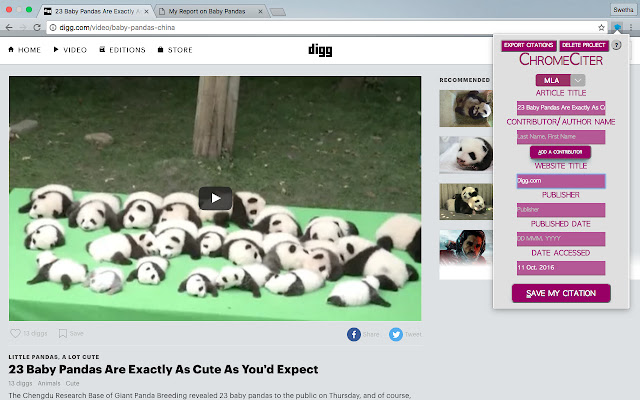This screenshot has width=640, height=400.
Task: Click the Export Citations button
Action: pos(528,45)
